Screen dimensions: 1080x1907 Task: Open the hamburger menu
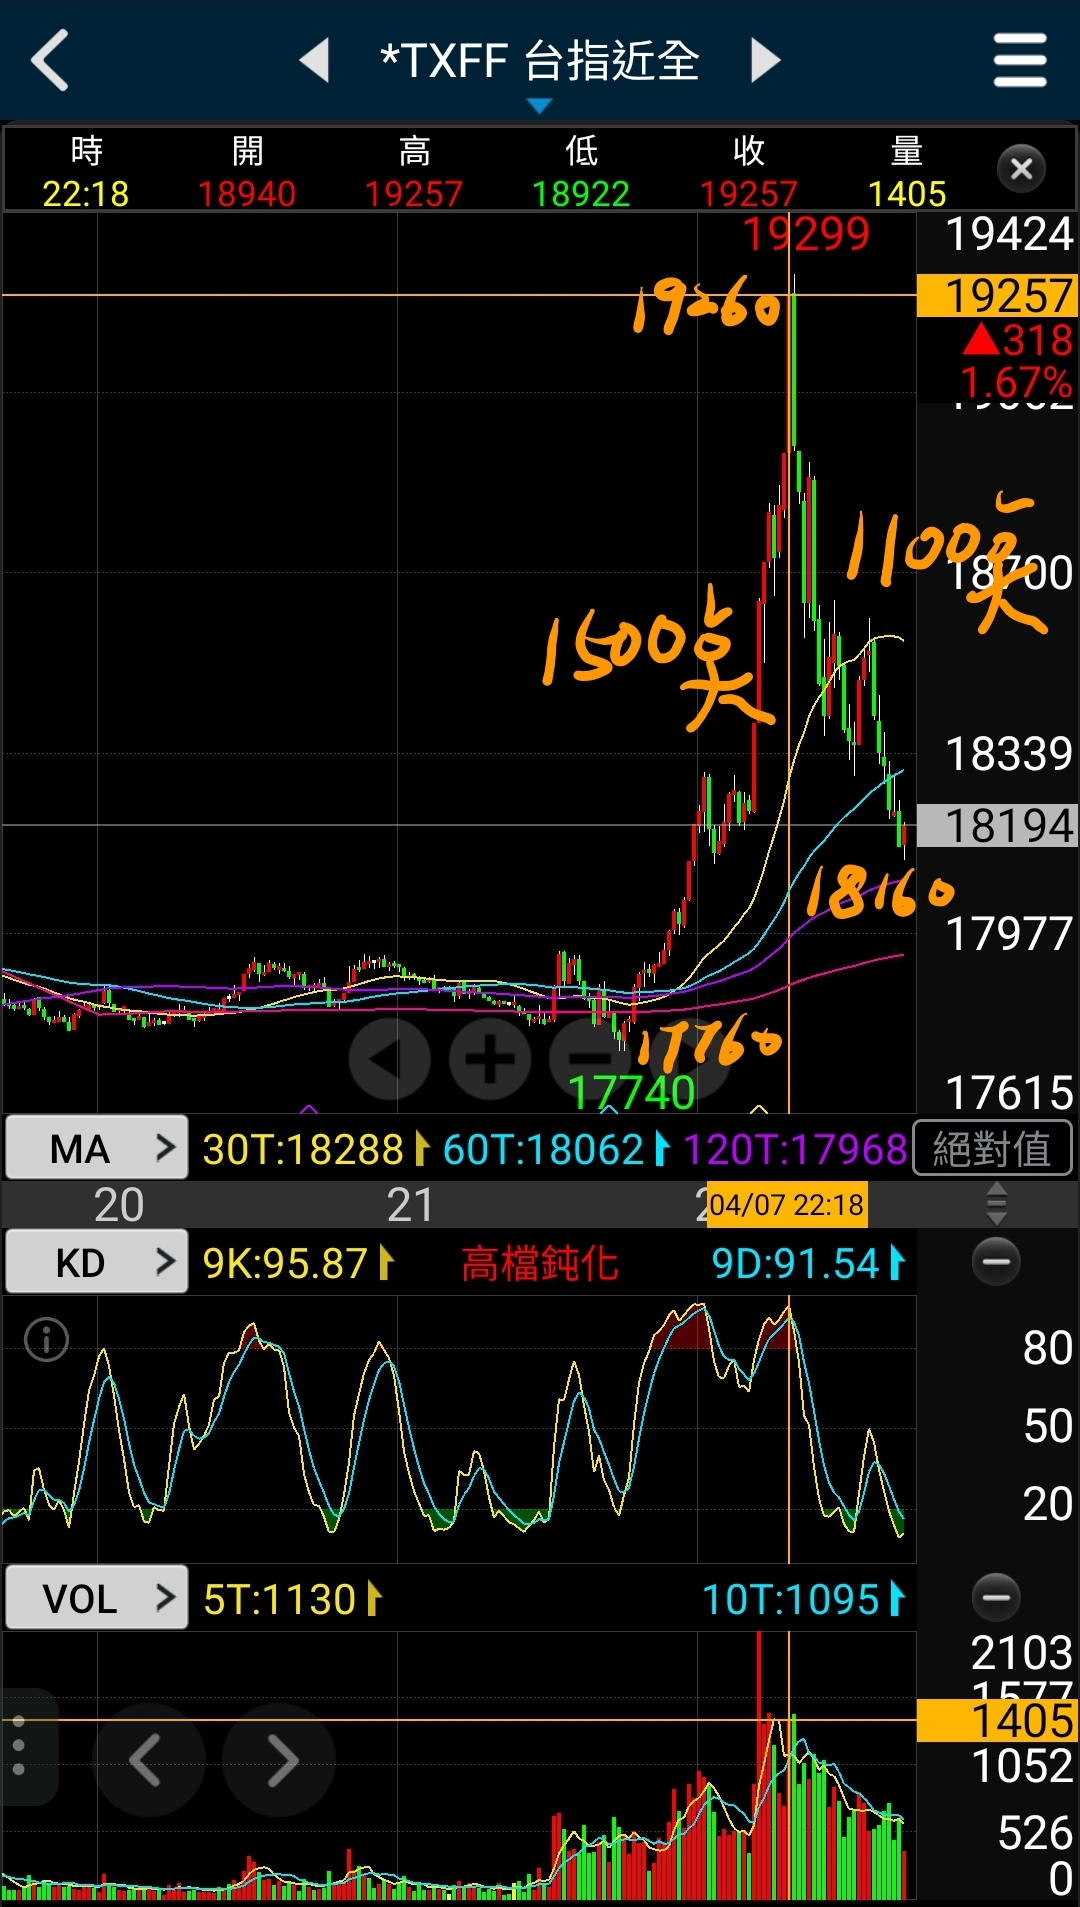click(x=1019, y=60)
